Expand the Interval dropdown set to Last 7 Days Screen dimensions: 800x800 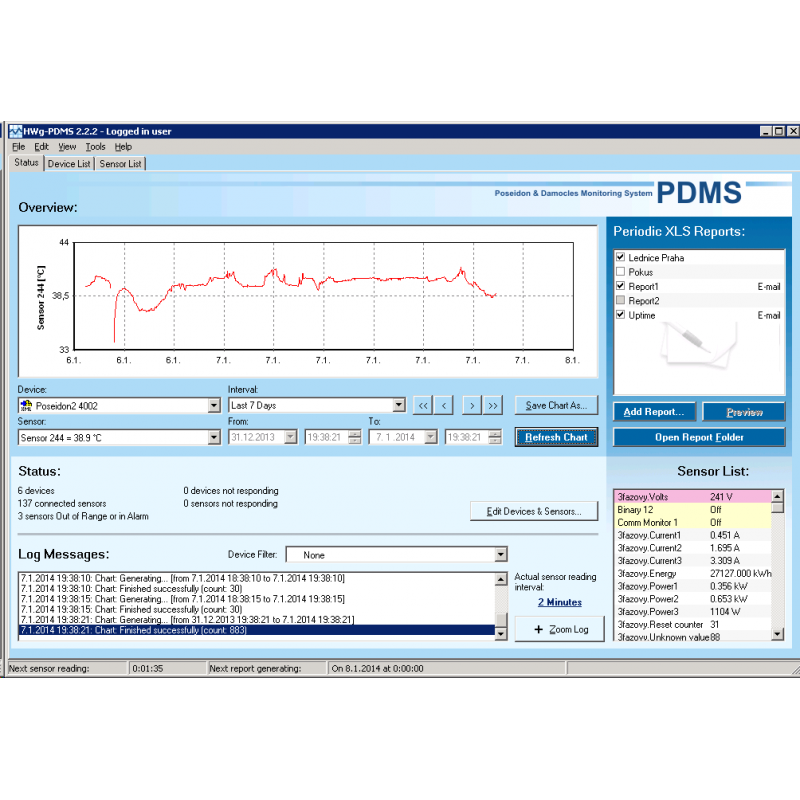click(399, 406)
